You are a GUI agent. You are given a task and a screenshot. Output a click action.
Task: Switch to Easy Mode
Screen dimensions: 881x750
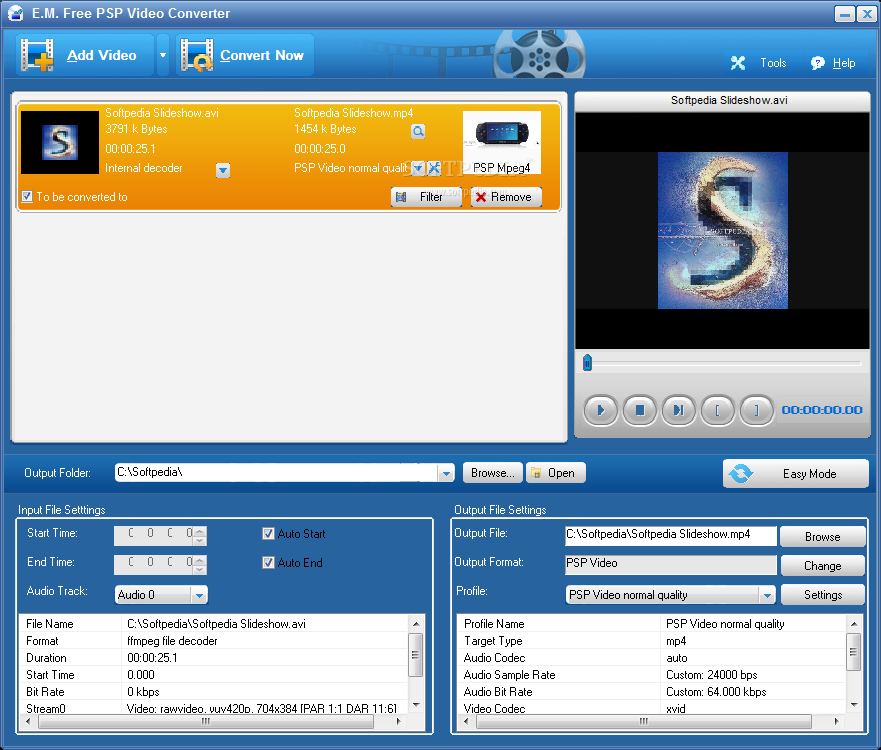pyautogui.click(x=796, y=474)
